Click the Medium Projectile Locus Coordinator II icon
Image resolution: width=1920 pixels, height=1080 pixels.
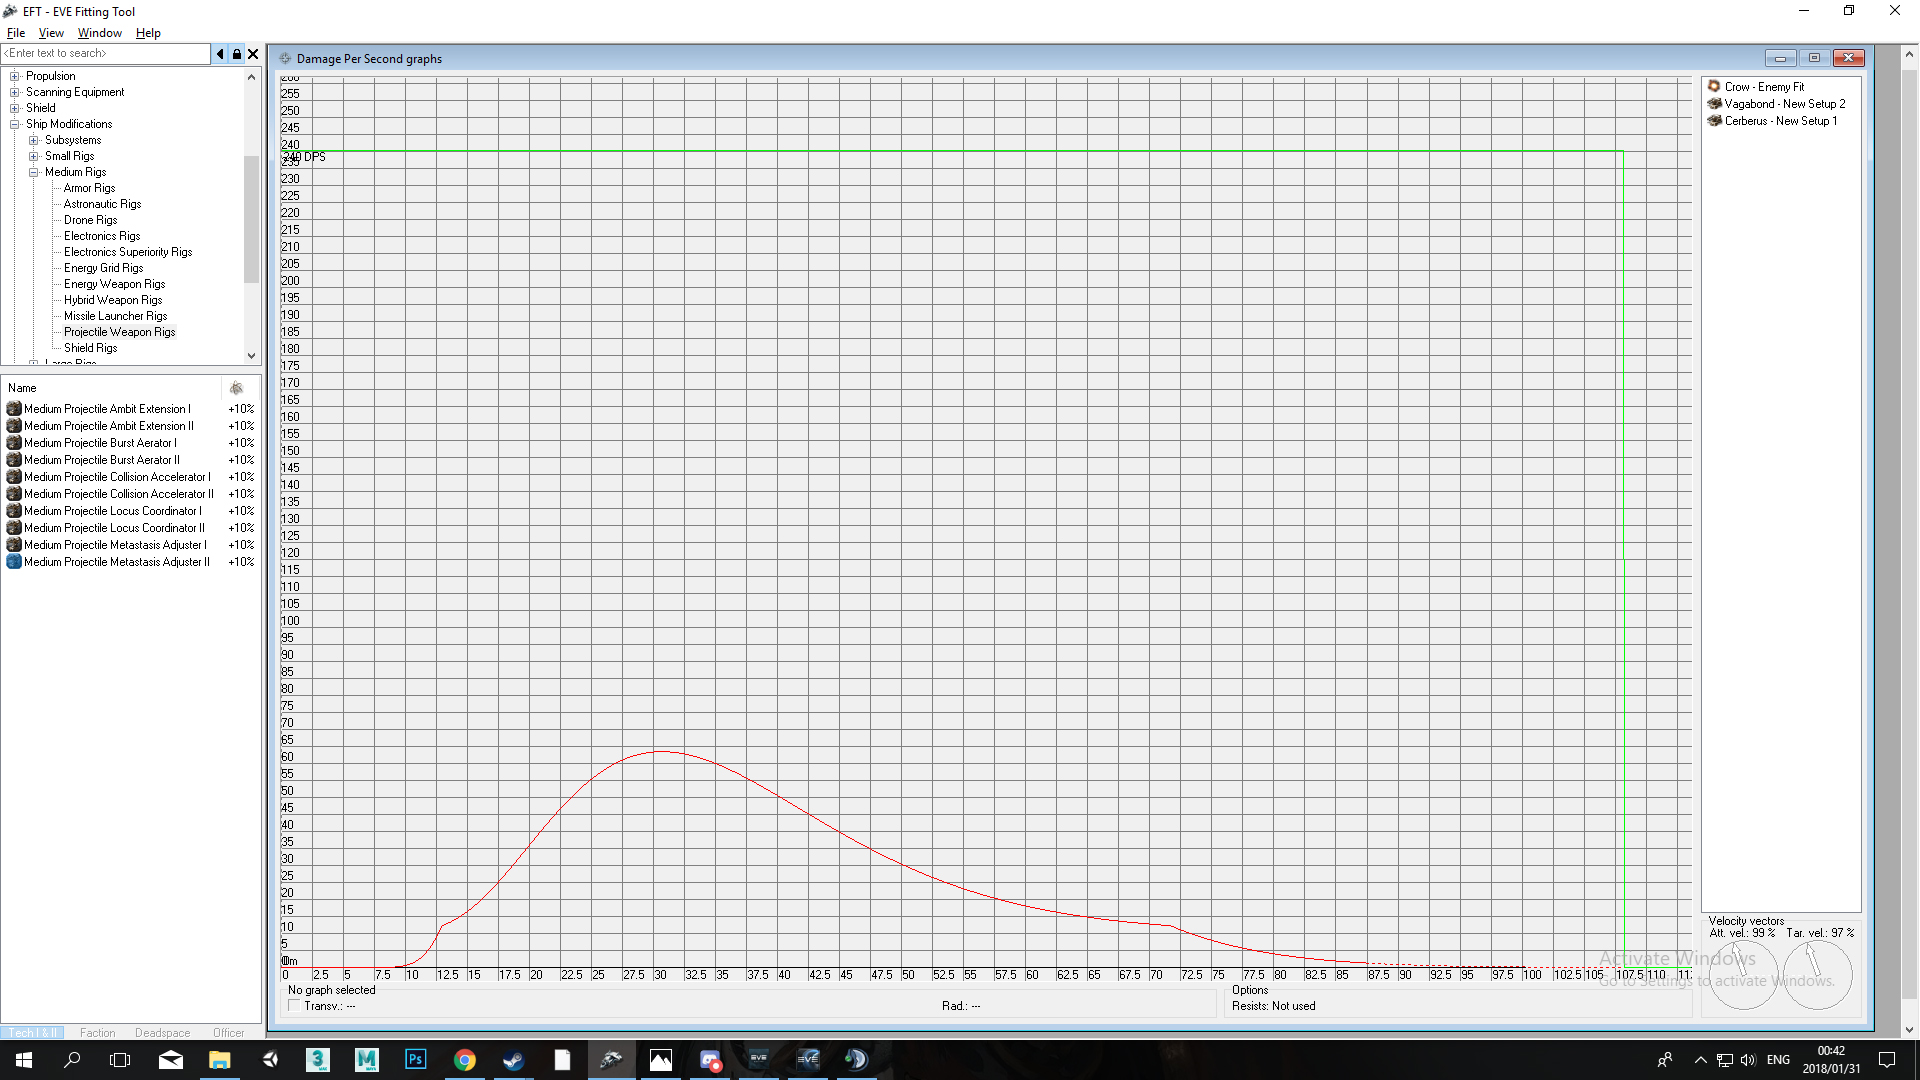(14, 528)
